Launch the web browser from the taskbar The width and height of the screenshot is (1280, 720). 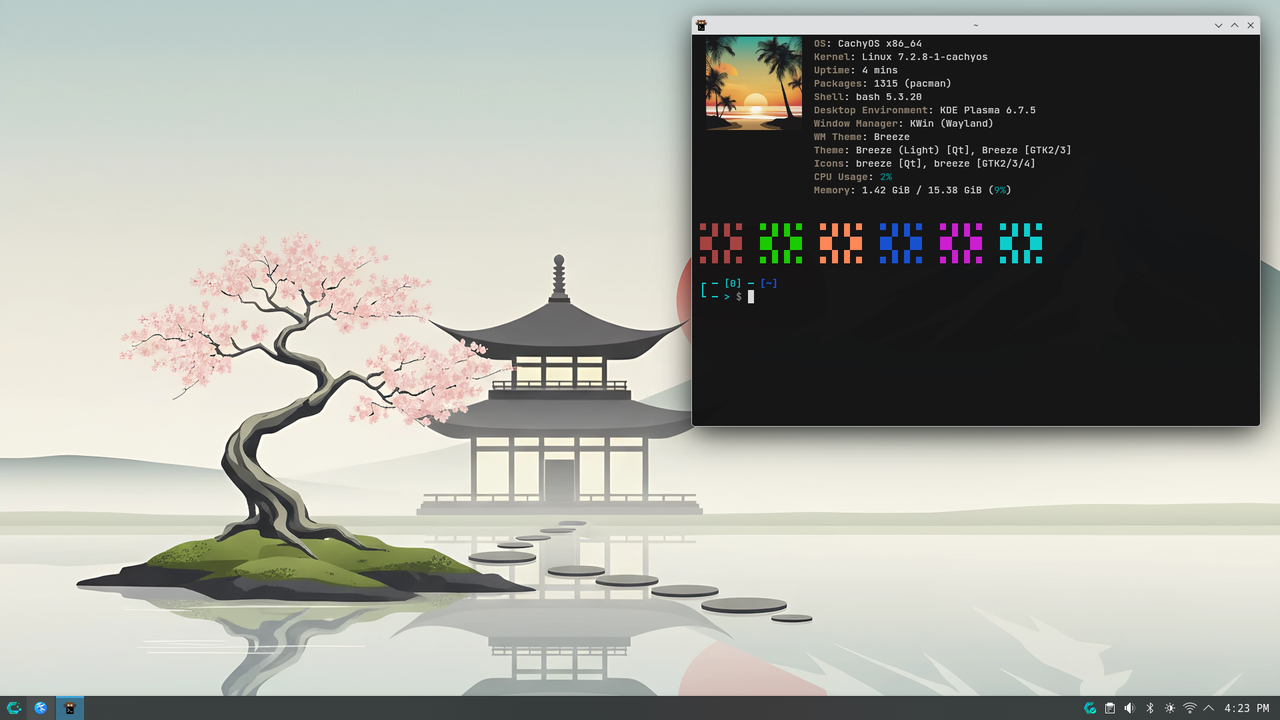point(41,708)
